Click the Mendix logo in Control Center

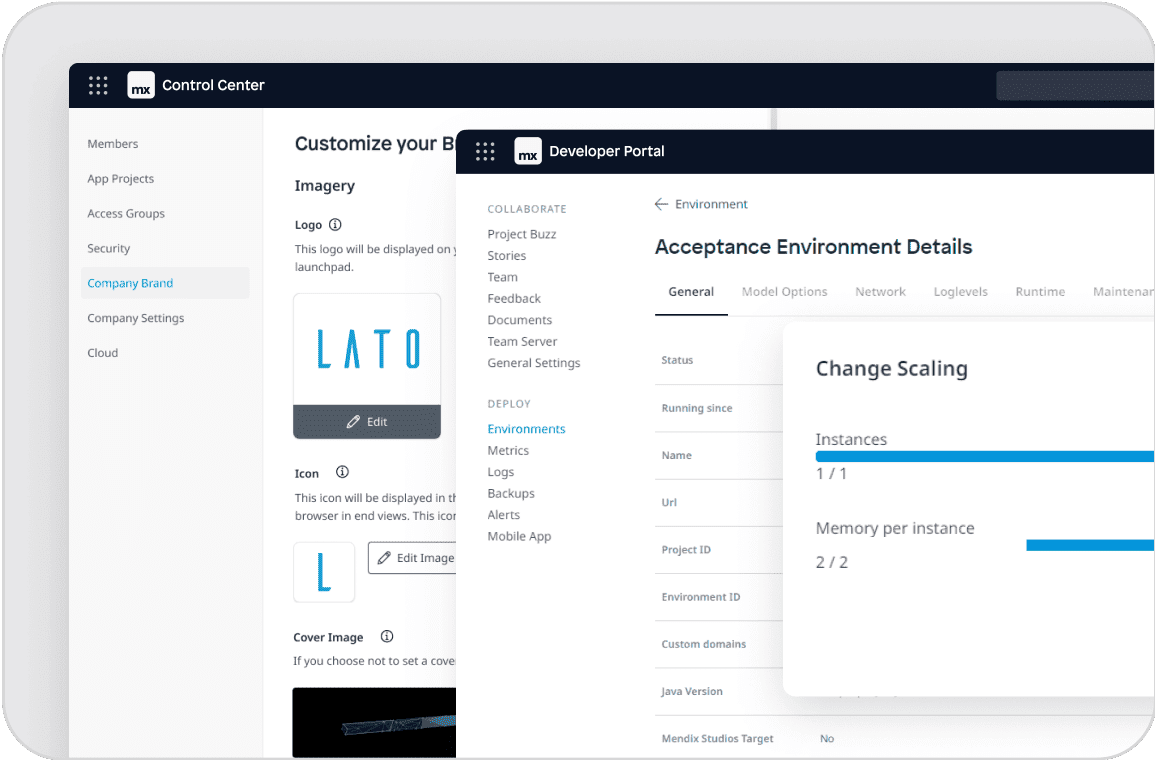pos(141,85)
